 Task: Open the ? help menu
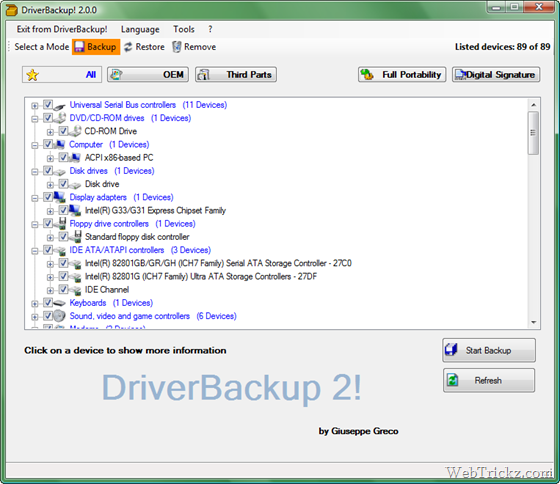[210, 29]
